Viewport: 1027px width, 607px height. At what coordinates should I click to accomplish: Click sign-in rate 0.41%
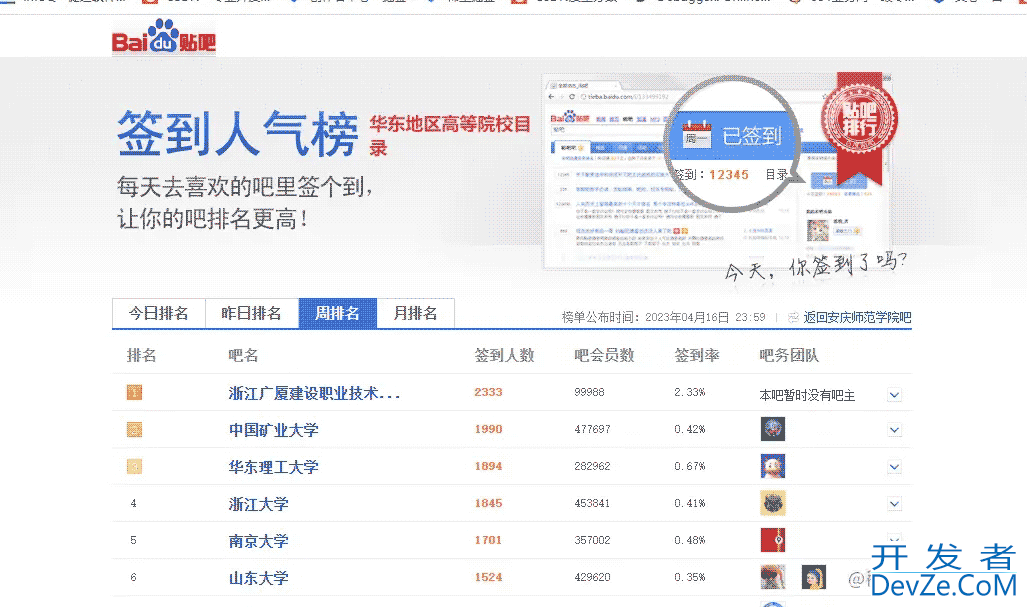pos(690,503)
